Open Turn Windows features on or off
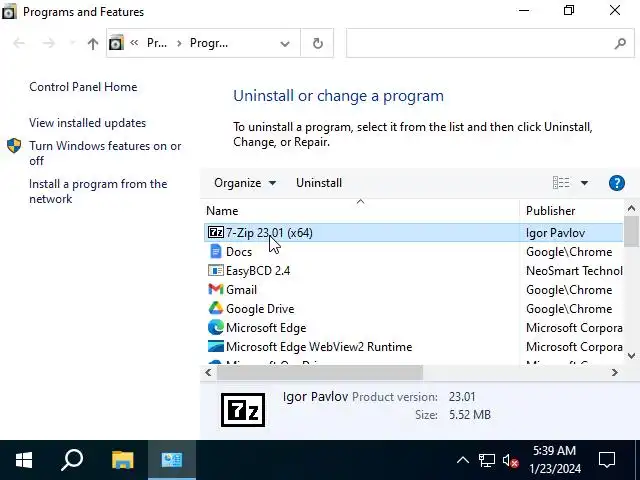This screenshot has width=640, height=480. [105, 153]
